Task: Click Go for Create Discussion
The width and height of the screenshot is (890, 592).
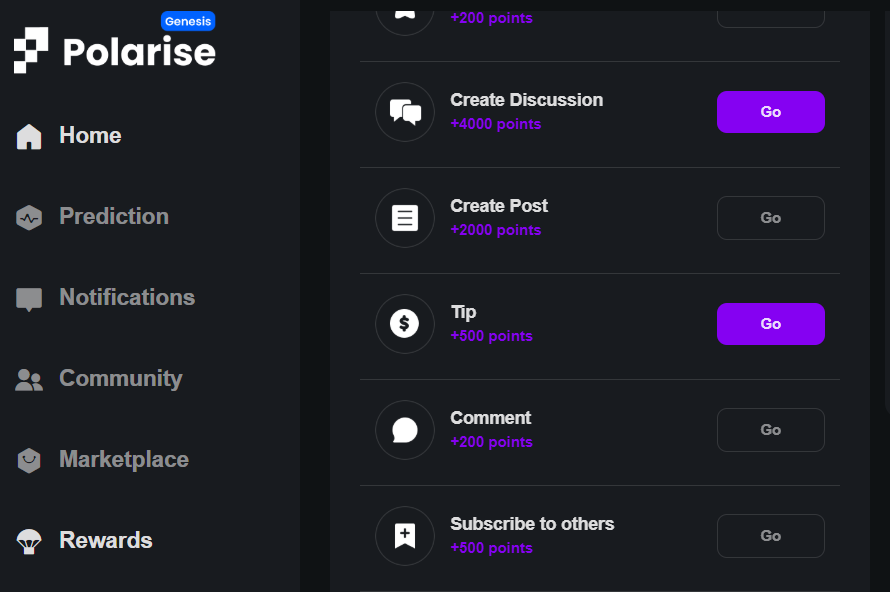Action: click(771, 112)
